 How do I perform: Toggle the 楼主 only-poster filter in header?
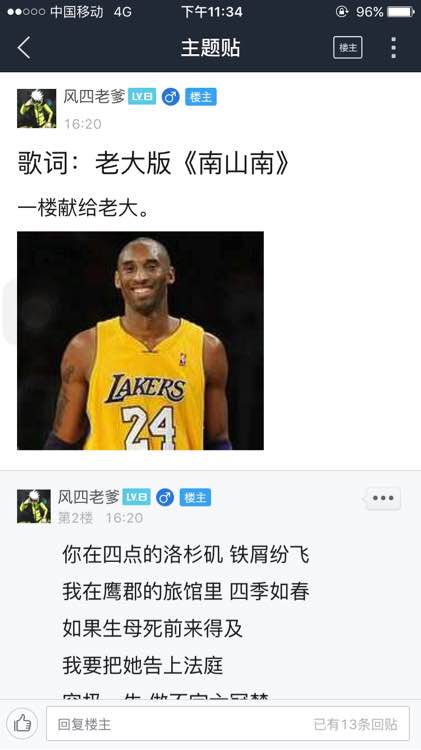[348, 48]
